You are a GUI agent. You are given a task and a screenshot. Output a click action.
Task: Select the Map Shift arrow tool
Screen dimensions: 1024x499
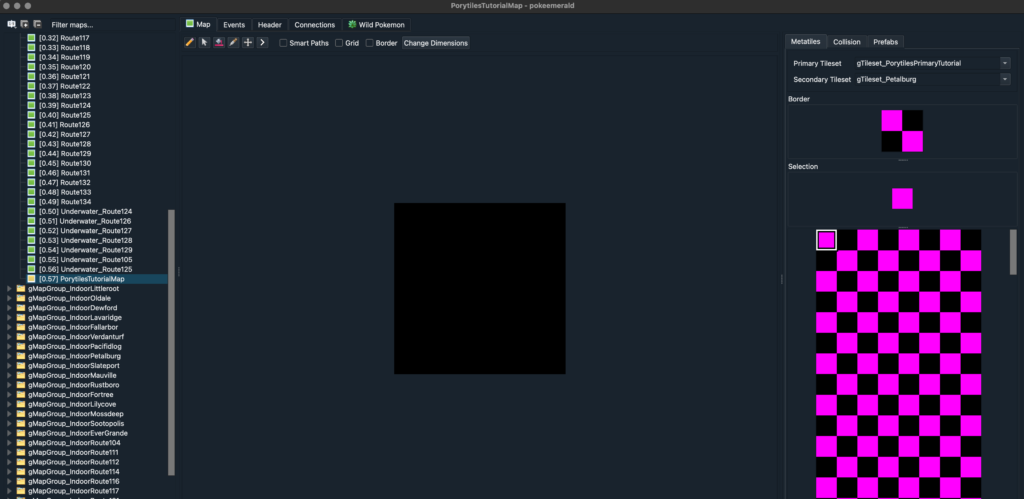(263, 42)
